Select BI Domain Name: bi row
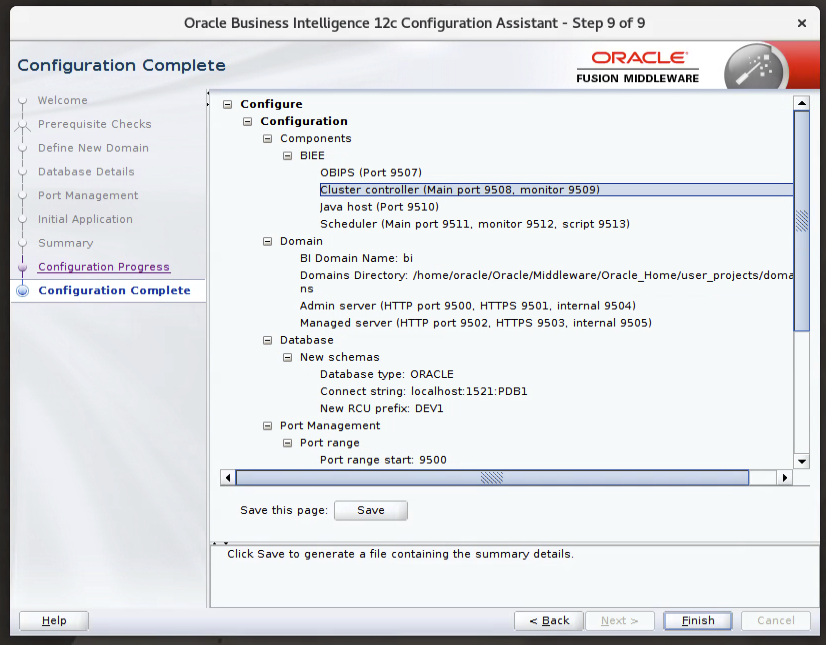Image resolution: width=826 pixels, height=645 pixels. pos(356,258)
